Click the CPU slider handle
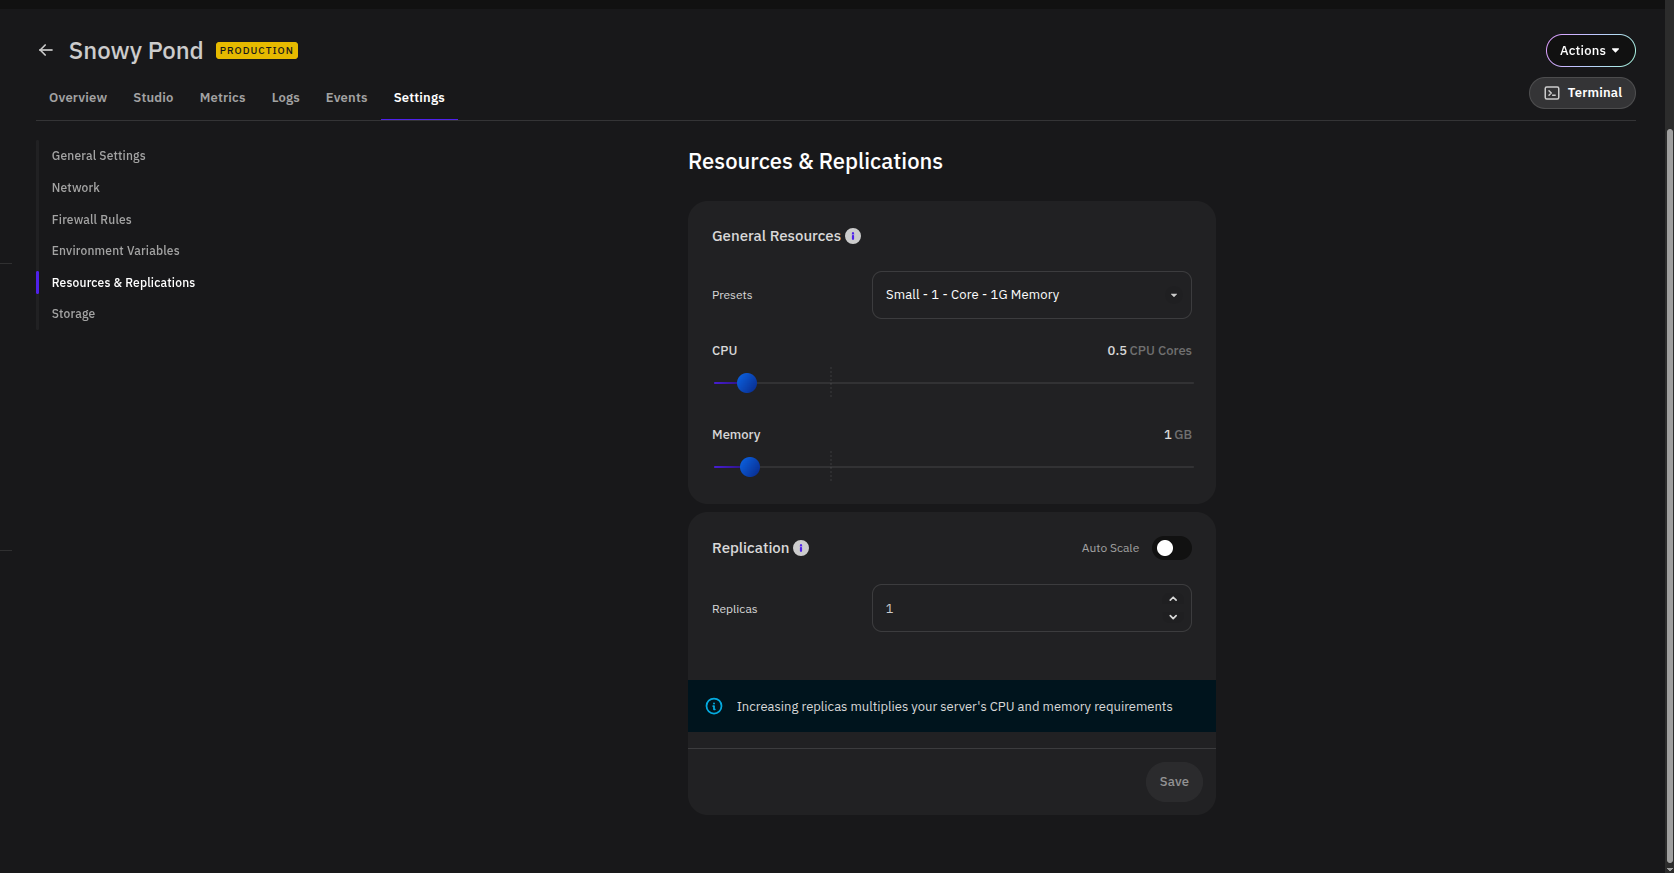The image size is (1674, 873). click(747, 383)
